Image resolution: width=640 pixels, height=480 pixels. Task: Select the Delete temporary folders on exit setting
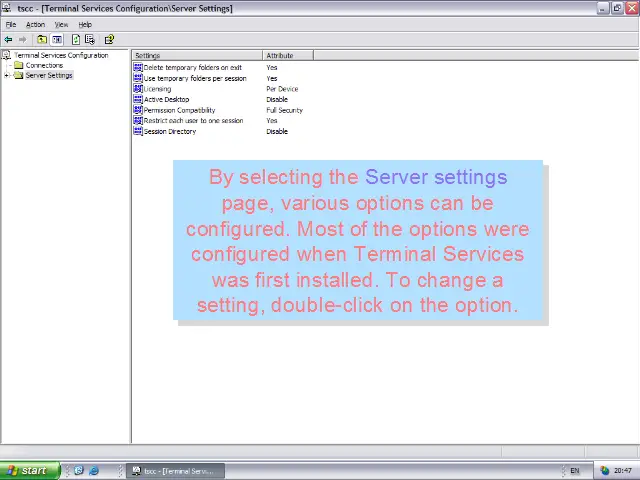pos(193,67)
